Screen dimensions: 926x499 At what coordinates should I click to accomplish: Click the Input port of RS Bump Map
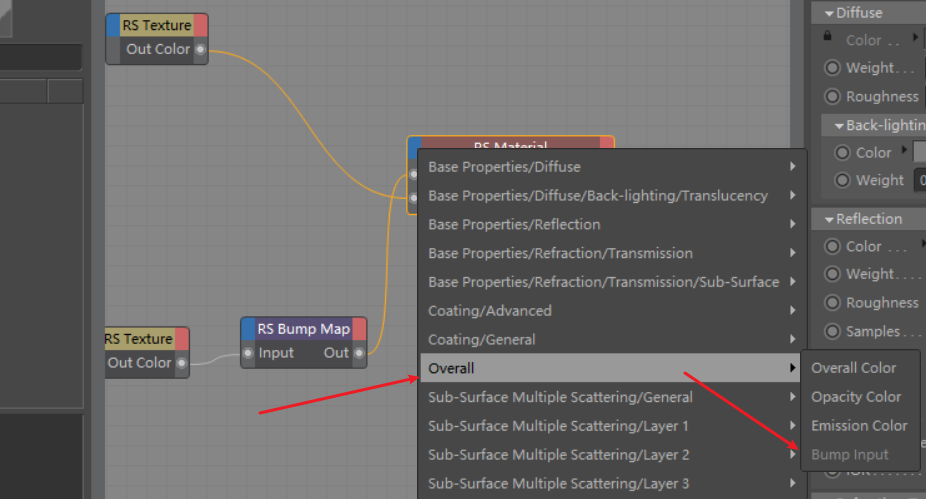(x=248, y=353)
